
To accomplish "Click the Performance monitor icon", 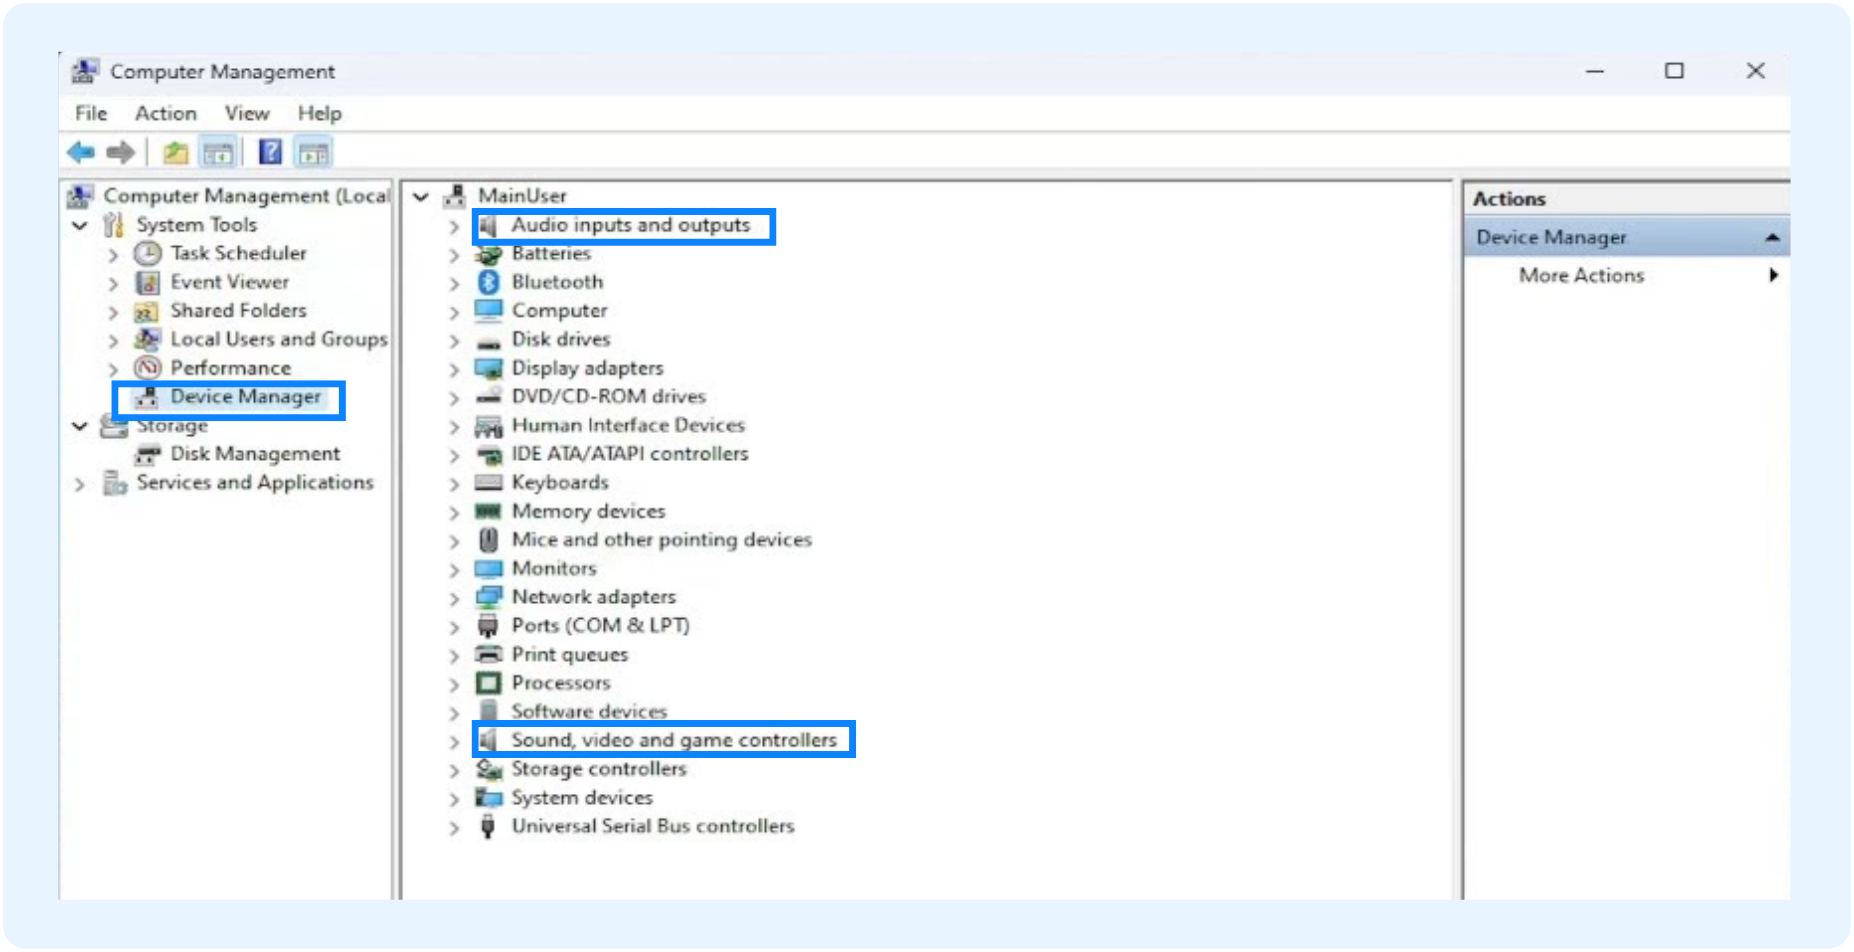I will (148, 368).
